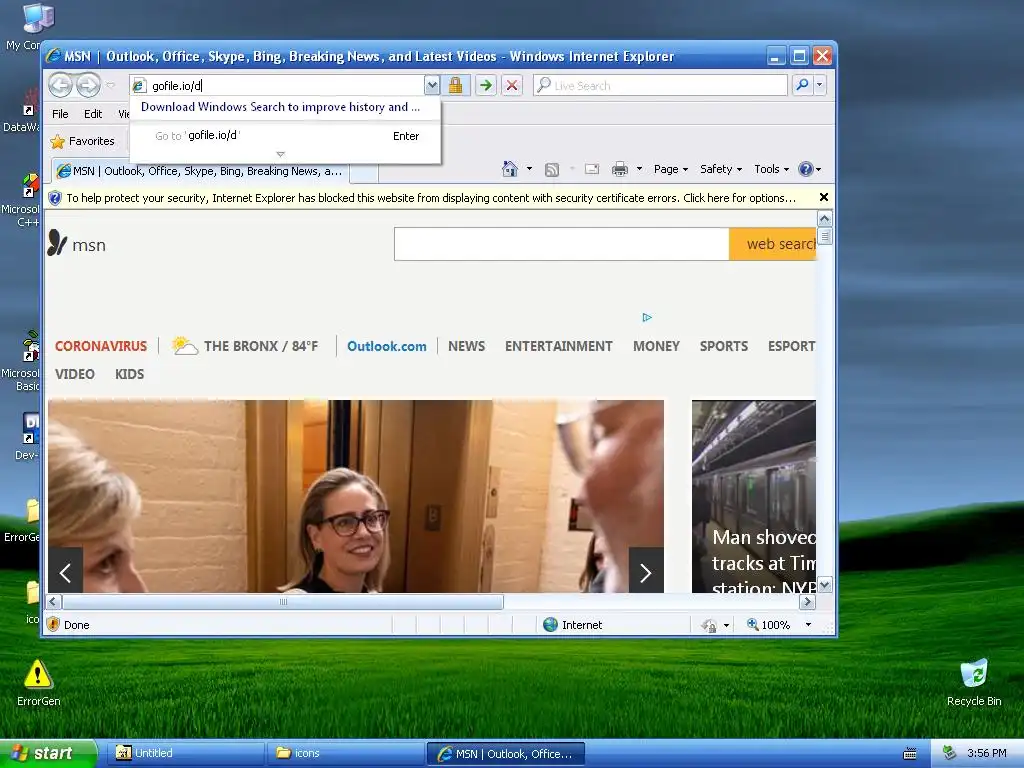Click the Help question mark icon
1024x768 pixels.
click(806, 169)
